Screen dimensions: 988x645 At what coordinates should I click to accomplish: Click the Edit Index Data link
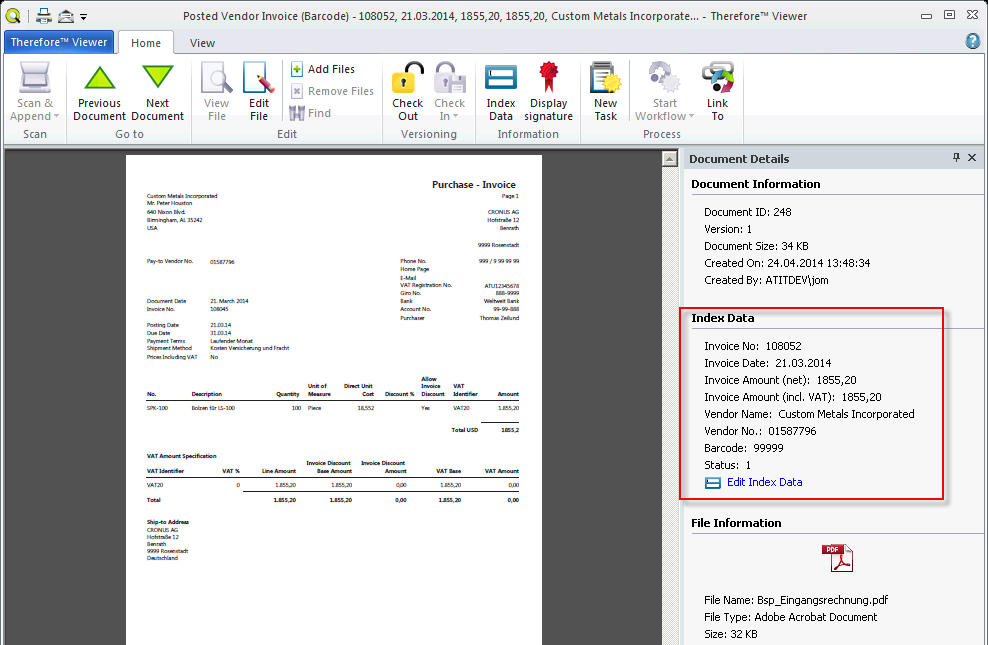[x=764, y=482]
